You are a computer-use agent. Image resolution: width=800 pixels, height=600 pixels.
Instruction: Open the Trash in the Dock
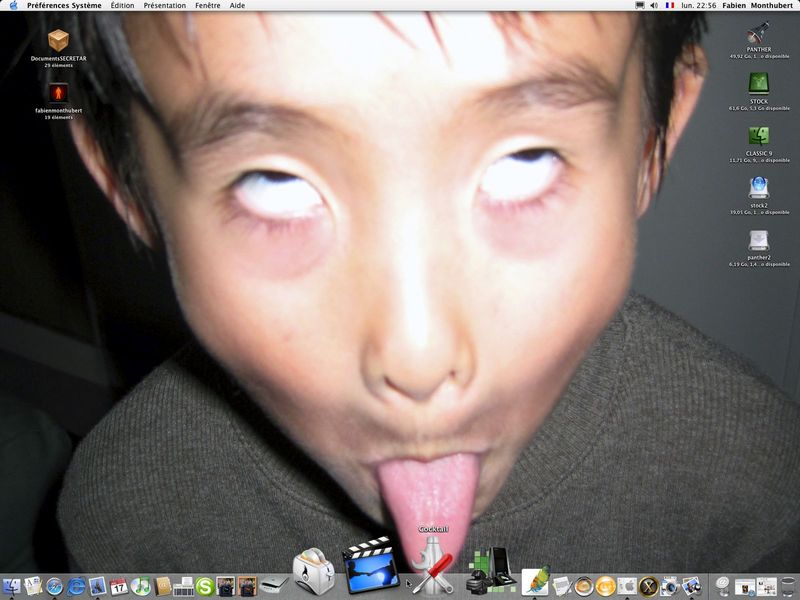click(789, 586)
